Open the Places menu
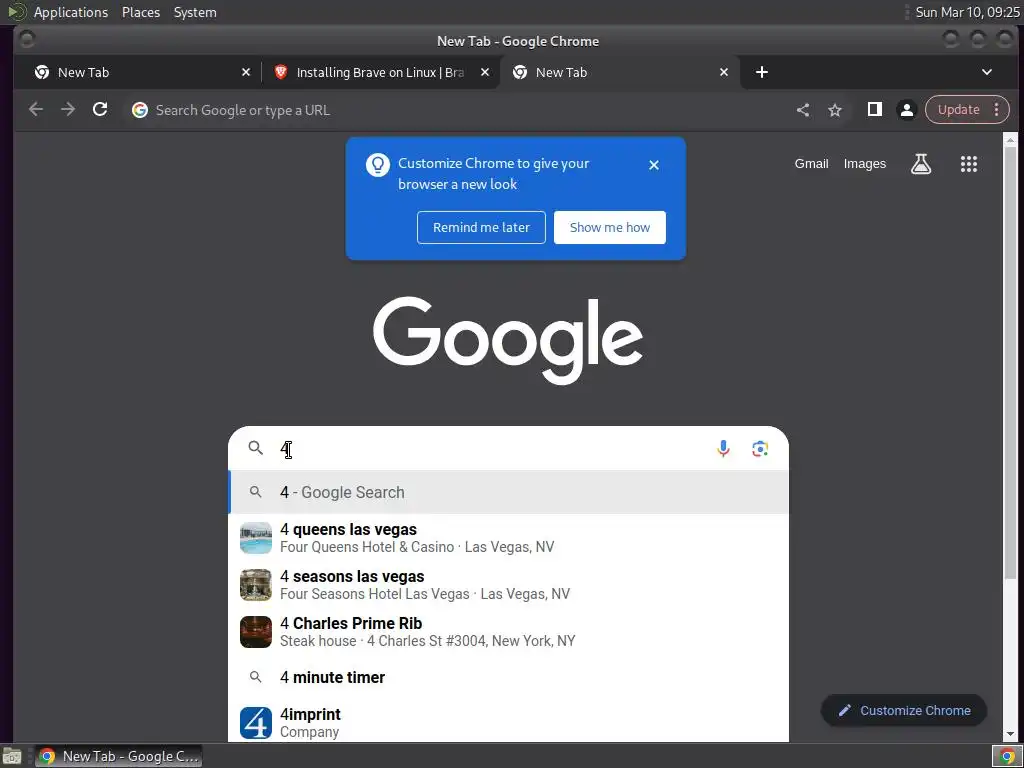The image size is (1024, 768). point(141,12)
